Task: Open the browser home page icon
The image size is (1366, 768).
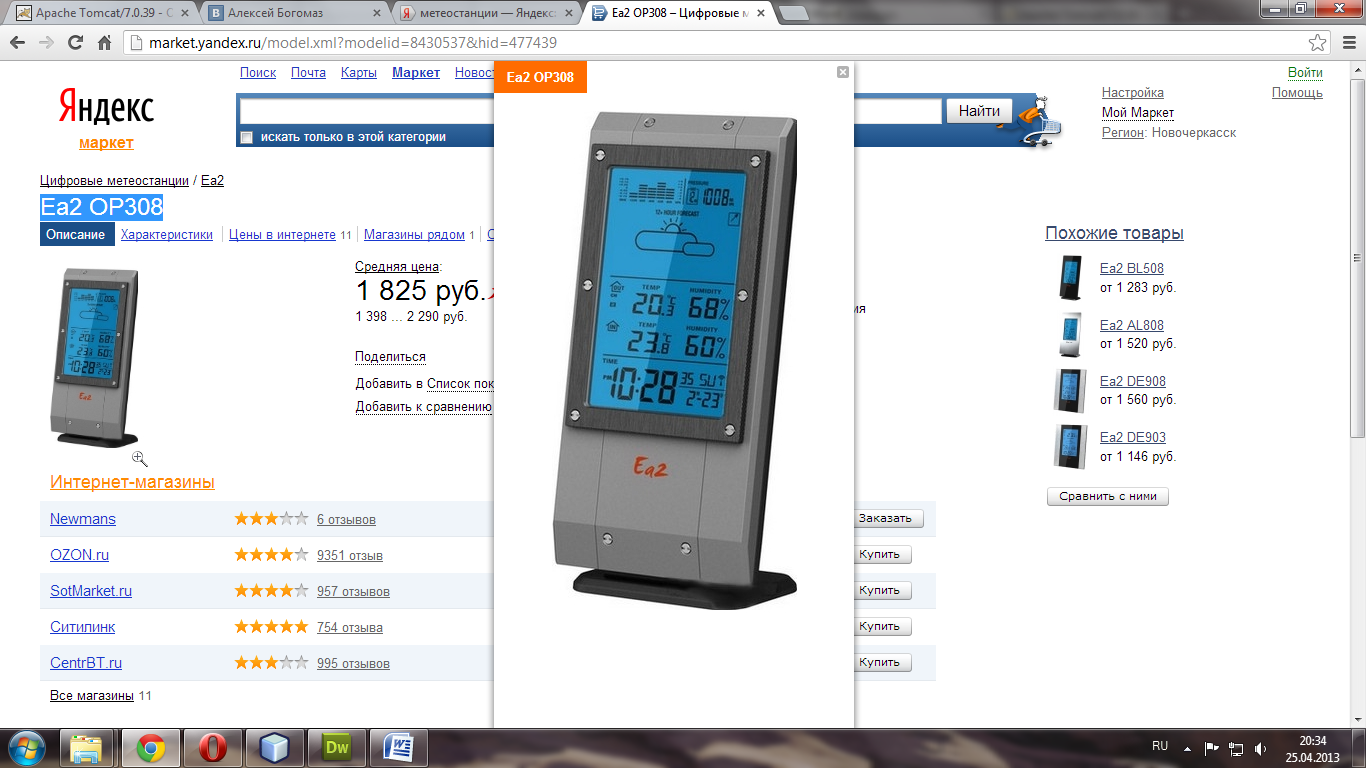Action: (104, 43)
